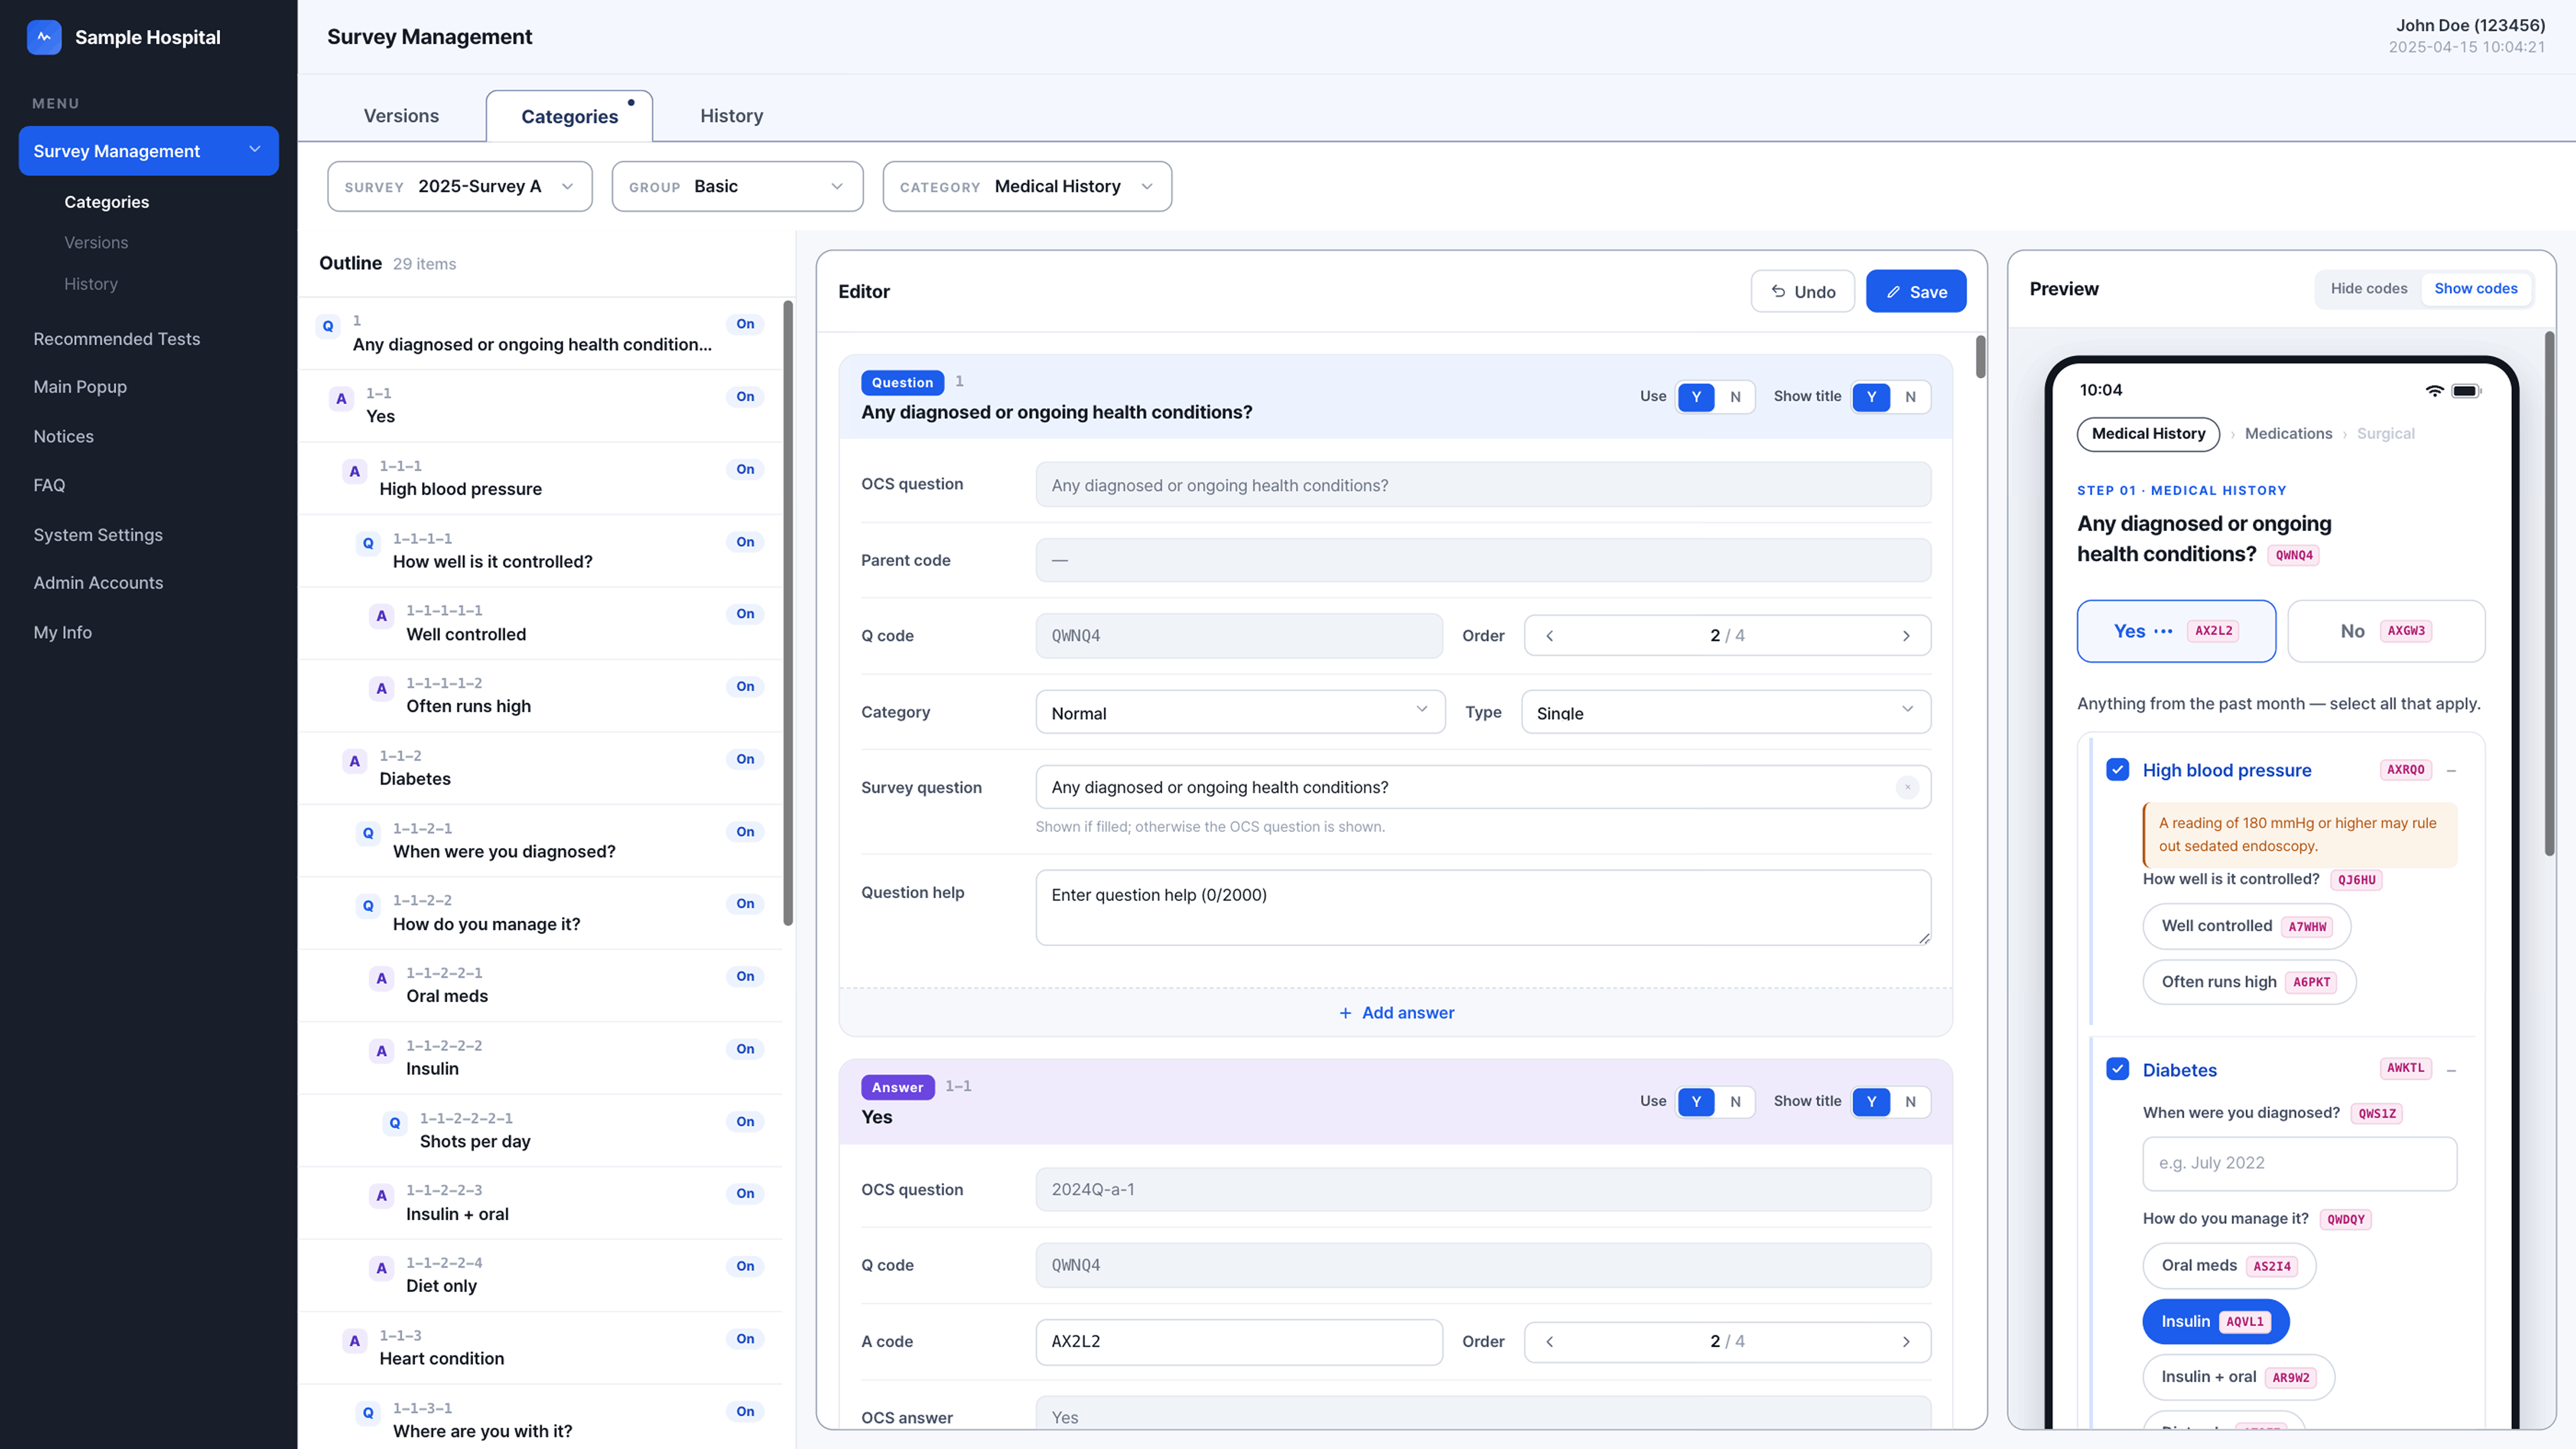Open Recommended Tests in the sidebar
Image resolution: width=2576 pixels, height=1449 pixels.
[116, 339]
